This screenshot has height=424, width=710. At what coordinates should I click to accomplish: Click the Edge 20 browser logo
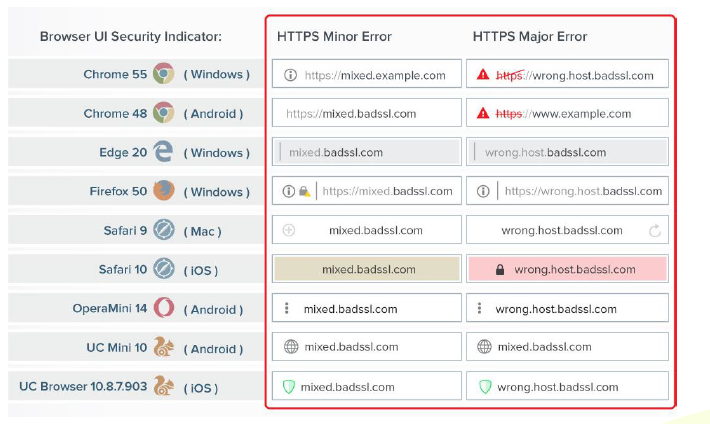164,152
